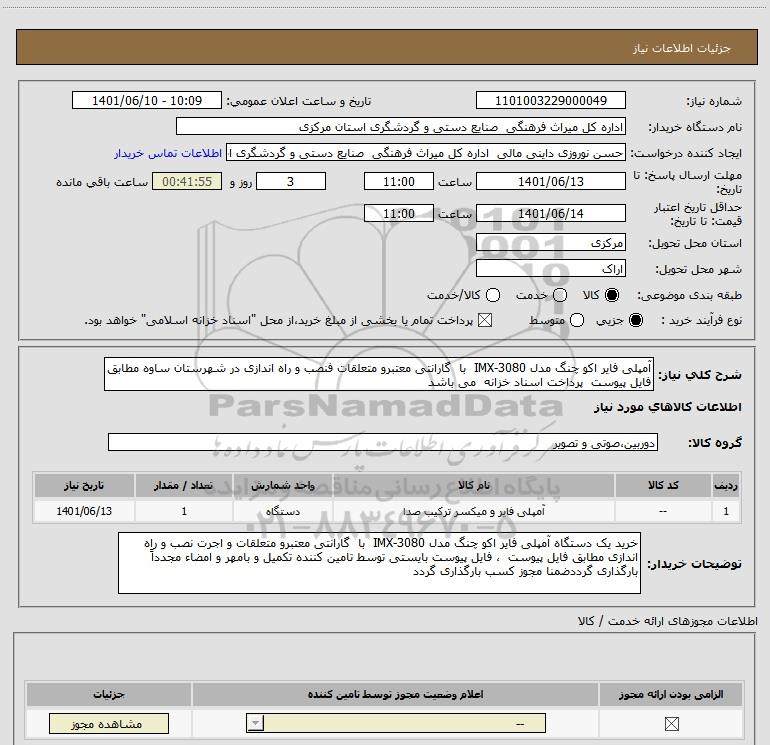Click the واحد شمارش column header
770x745 pixels.
283,485
